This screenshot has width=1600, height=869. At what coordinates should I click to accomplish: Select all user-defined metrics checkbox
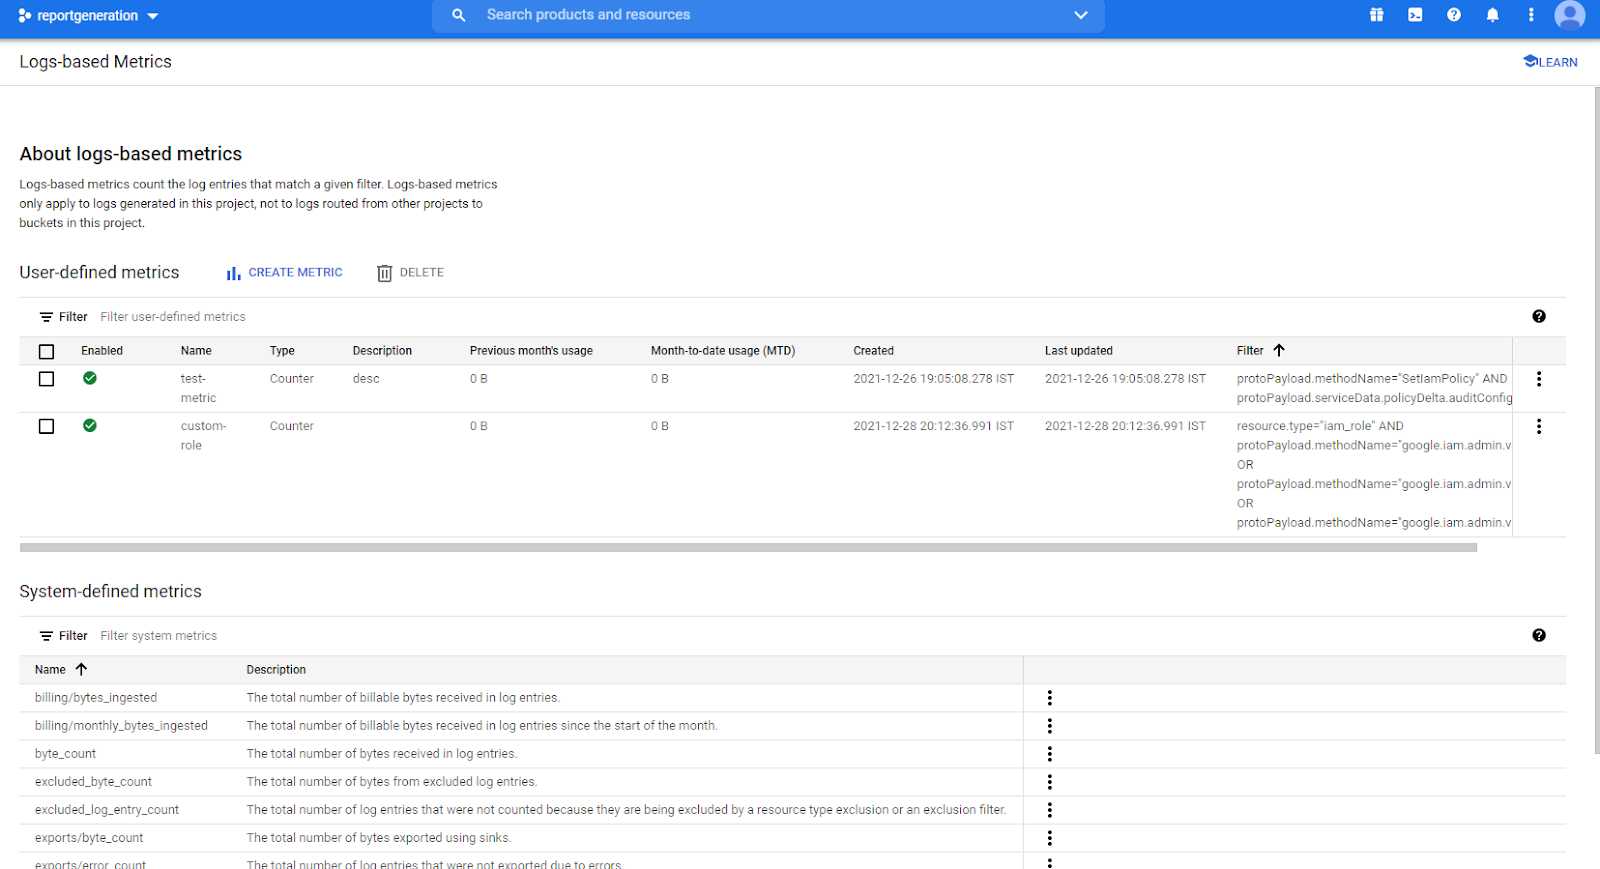[46, 351]
